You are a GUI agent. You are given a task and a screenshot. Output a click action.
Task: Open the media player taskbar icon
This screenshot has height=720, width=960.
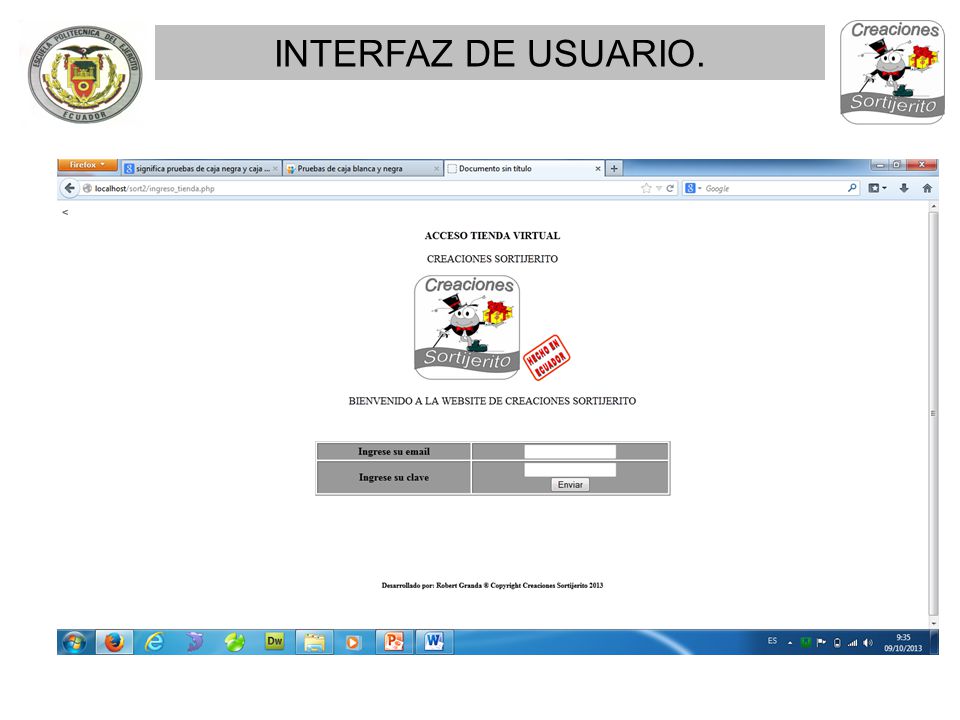(353, 642)
